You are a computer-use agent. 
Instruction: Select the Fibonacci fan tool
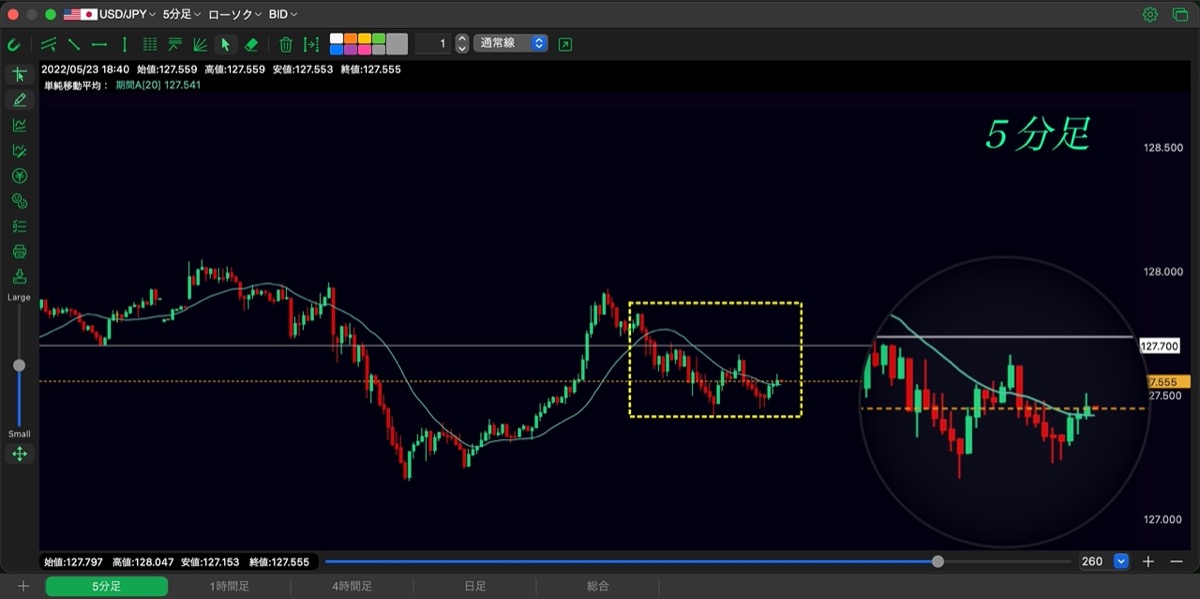click(200, 44)
